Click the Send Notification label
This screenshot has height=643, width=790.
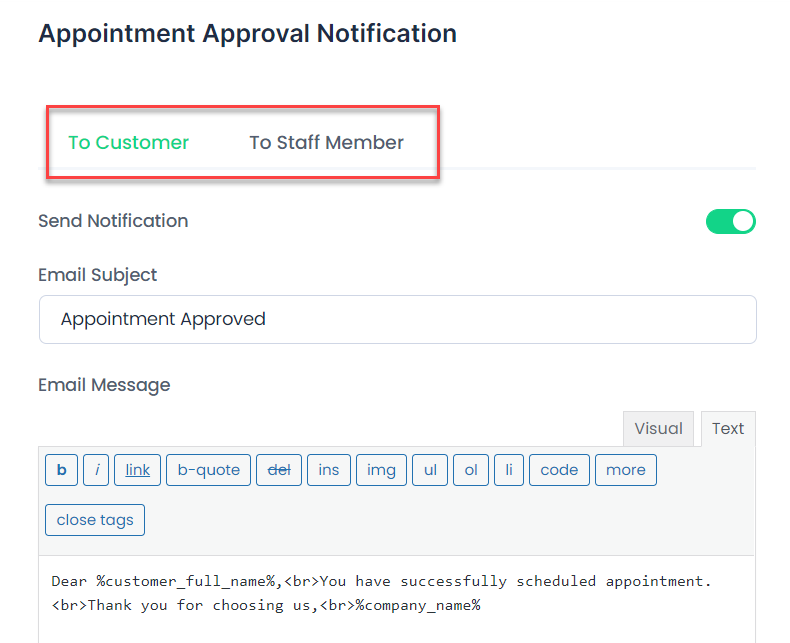tap(113, 221)
